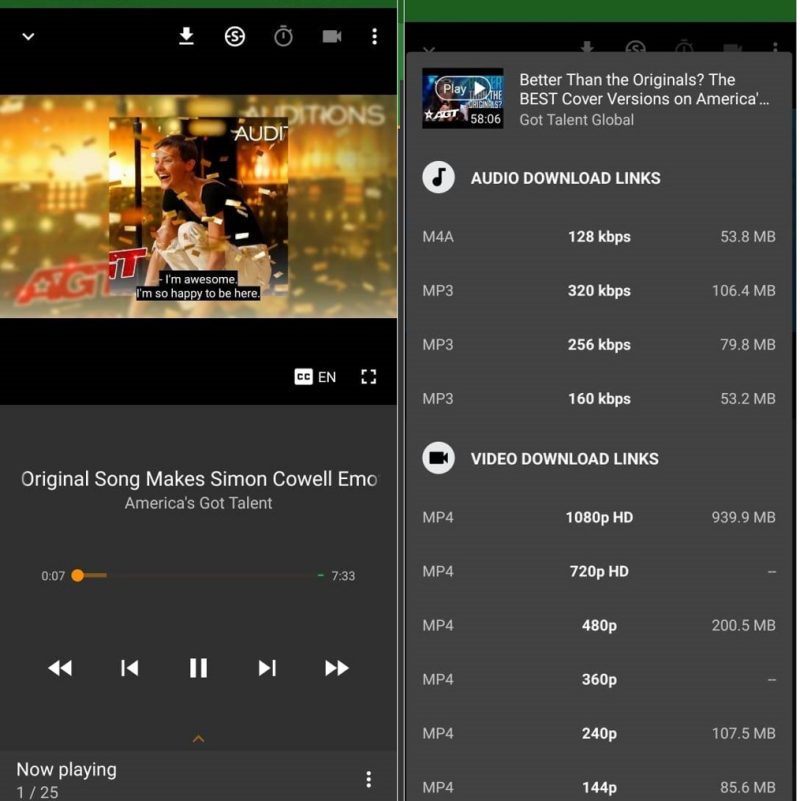Play the Better Than the Originals thumbnail

pyautogui.click(x=462, y=98)
